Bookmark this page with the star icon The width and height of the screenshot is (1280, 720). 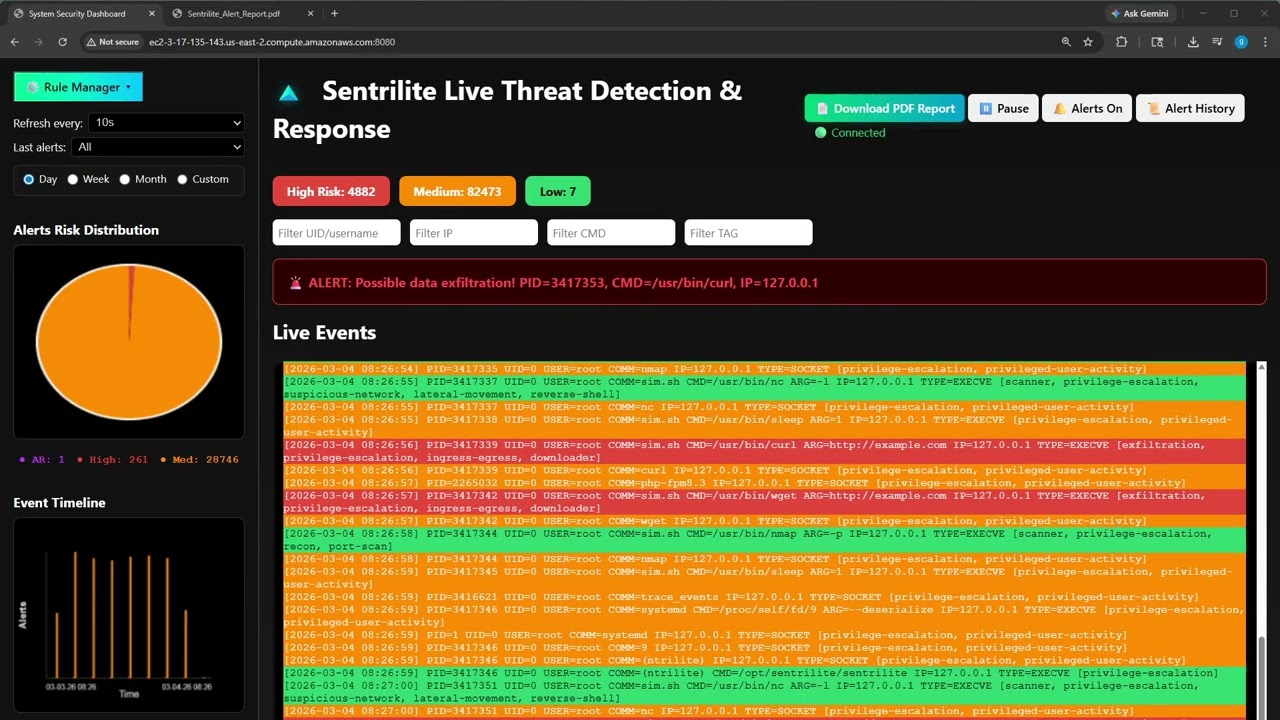1088,42
